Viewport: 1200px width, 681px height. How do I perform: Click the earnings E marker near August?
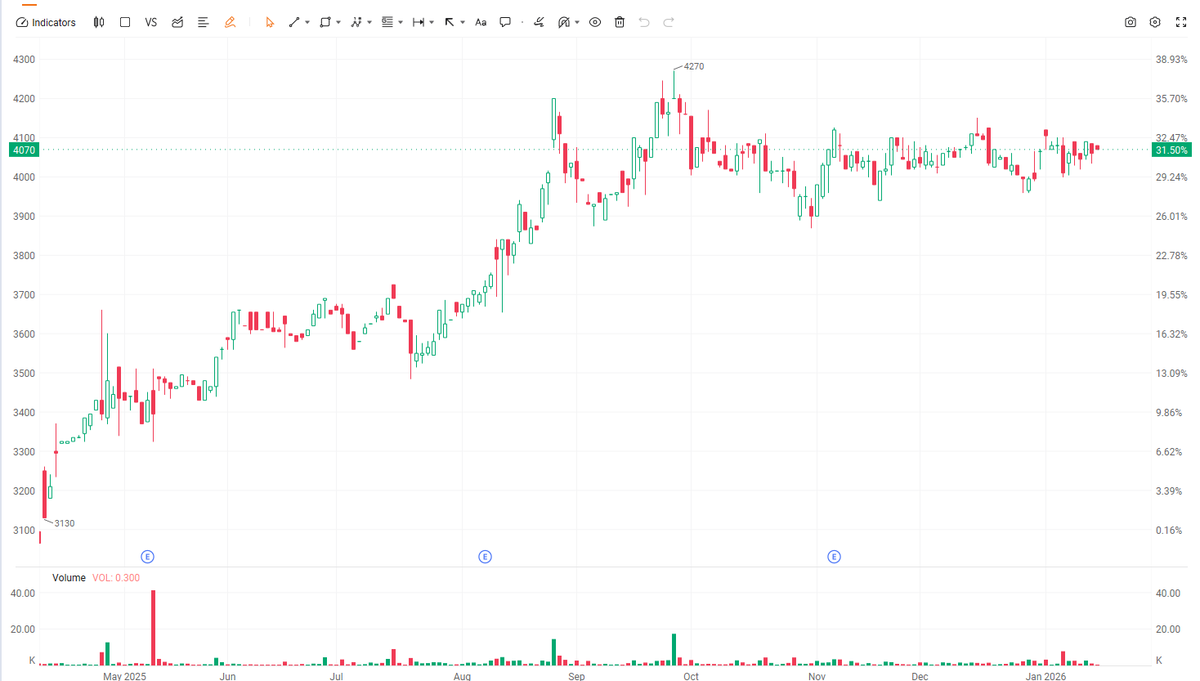485,556
